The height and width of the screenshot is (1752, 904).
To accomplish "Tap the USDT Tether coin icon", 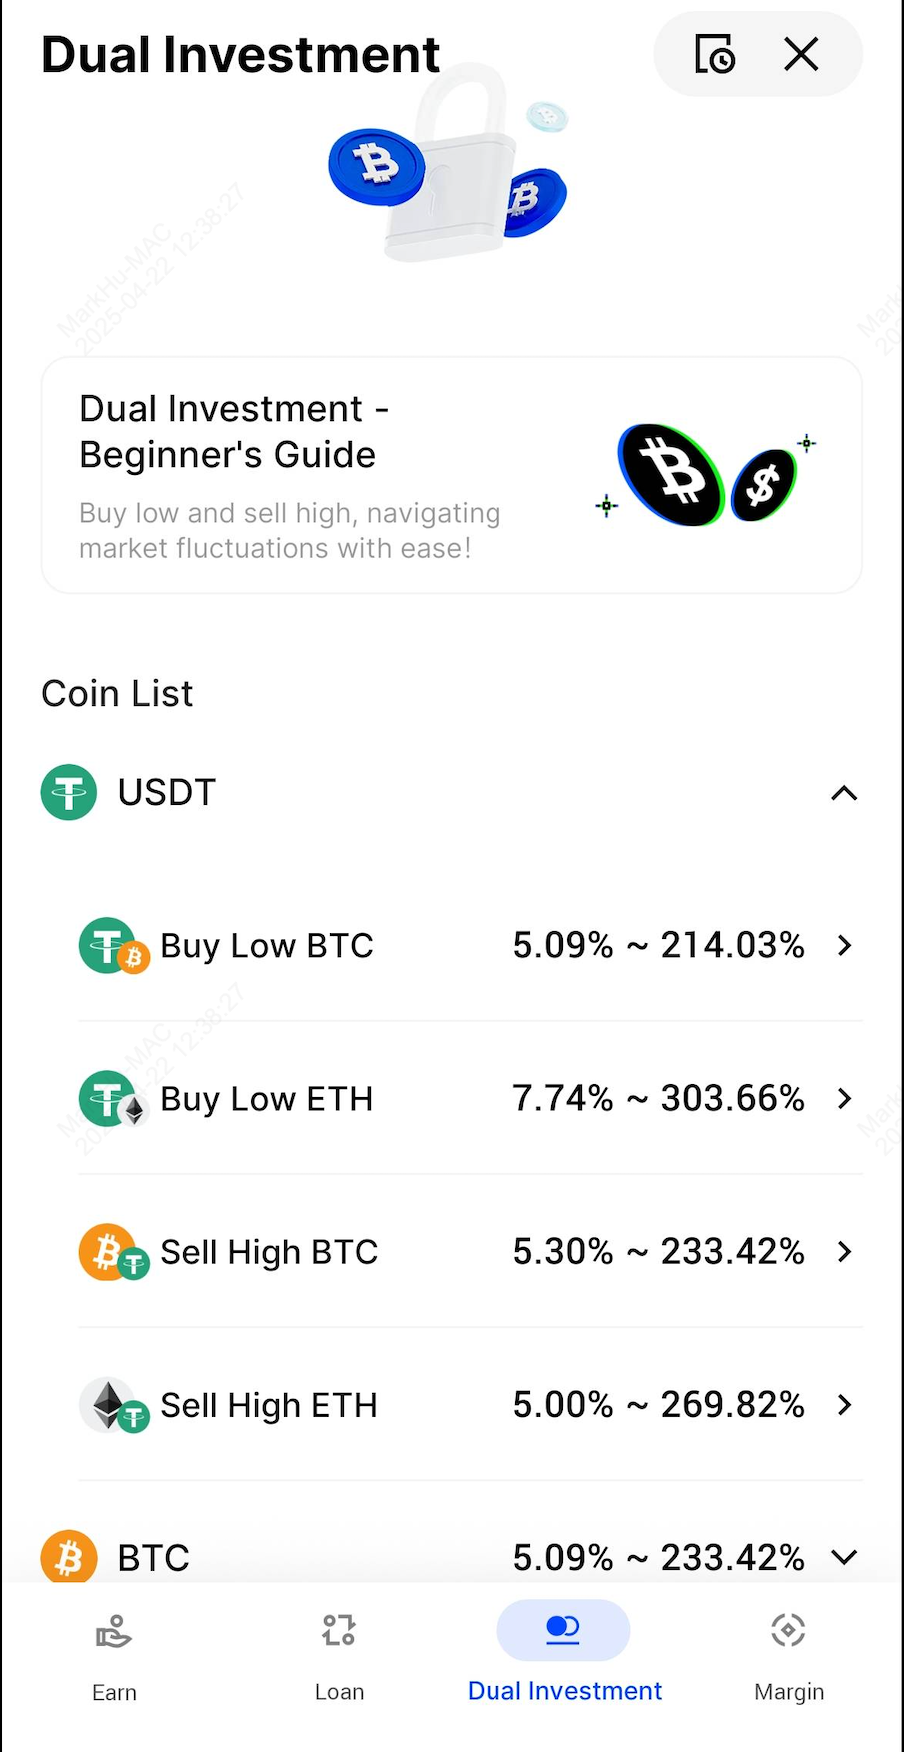I will pos(69,793).
